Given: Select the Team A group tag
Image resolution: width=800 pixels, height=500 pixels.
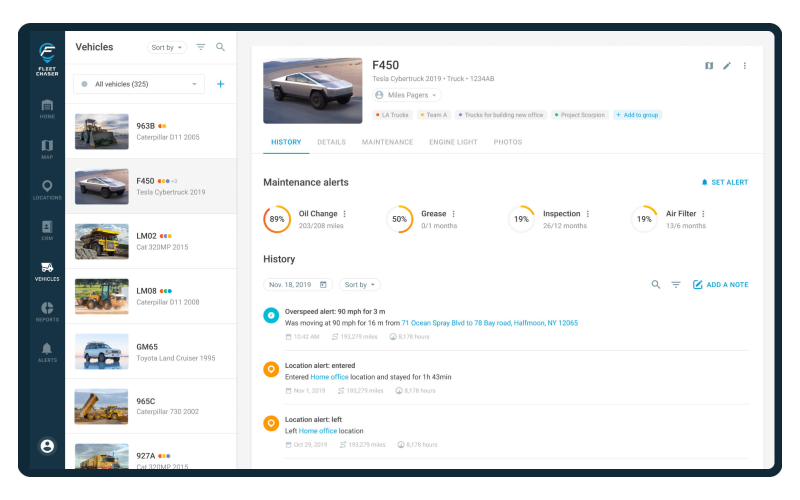Looking at the screenshot, I should pos(434,115).
